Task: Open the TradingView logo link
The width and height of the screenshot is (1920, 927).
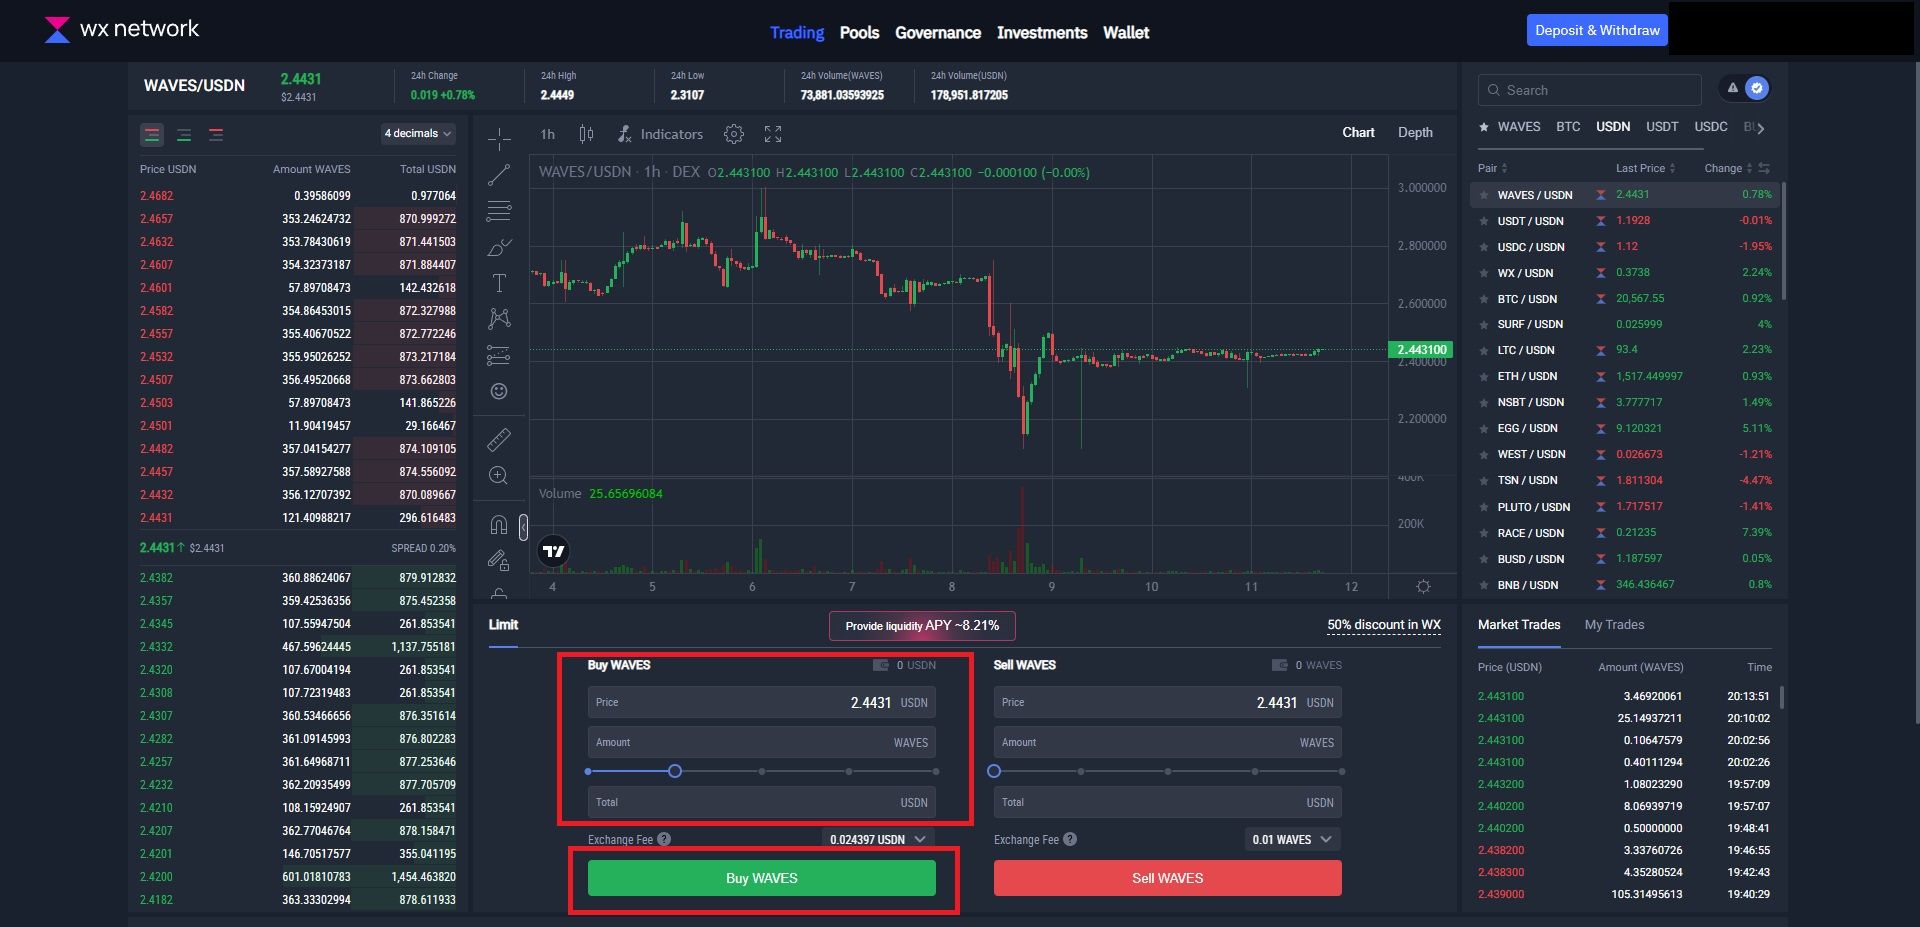Action: coord(553,551)
